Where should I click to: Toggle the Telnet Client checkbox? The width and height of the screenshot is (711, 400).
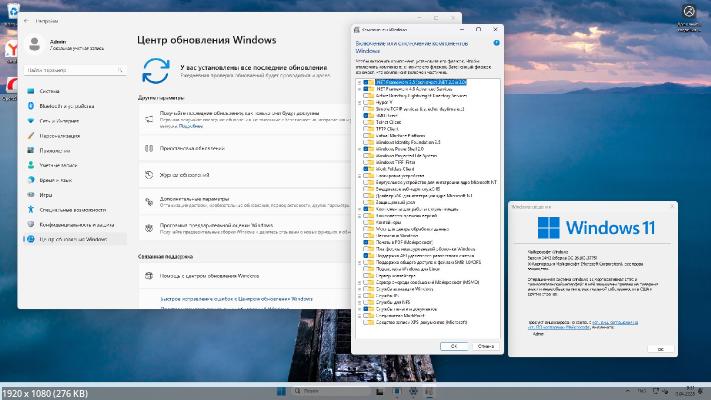click(367, 123)
